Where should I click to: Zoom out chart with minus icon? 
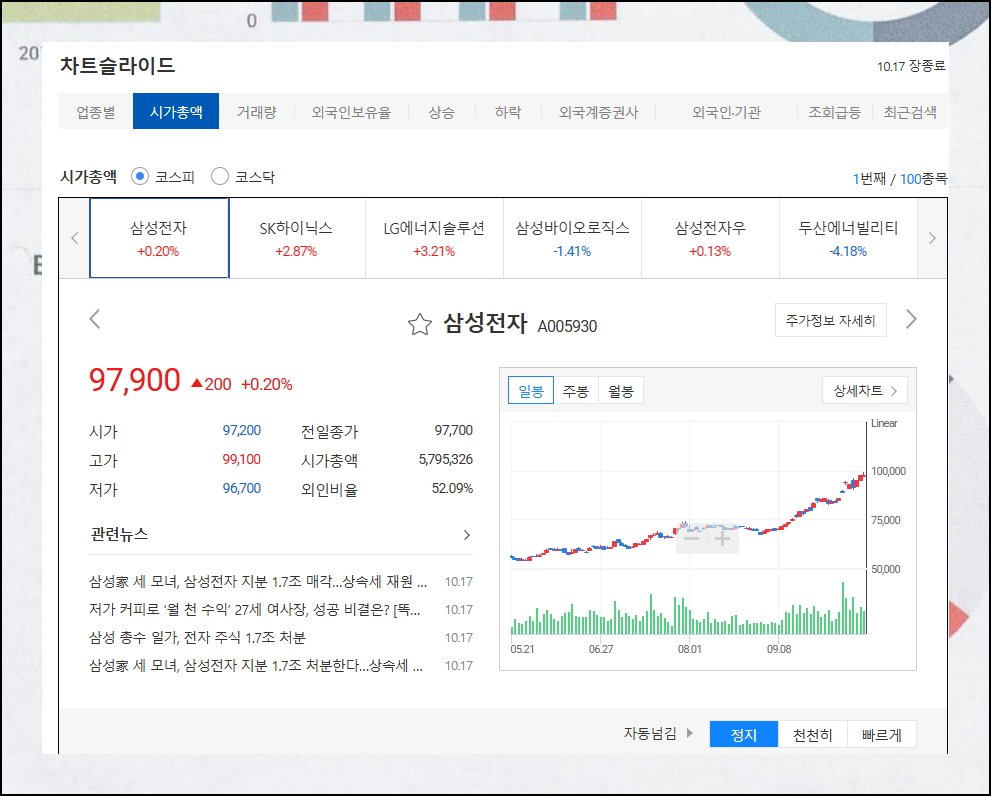[x=691, y=539]
